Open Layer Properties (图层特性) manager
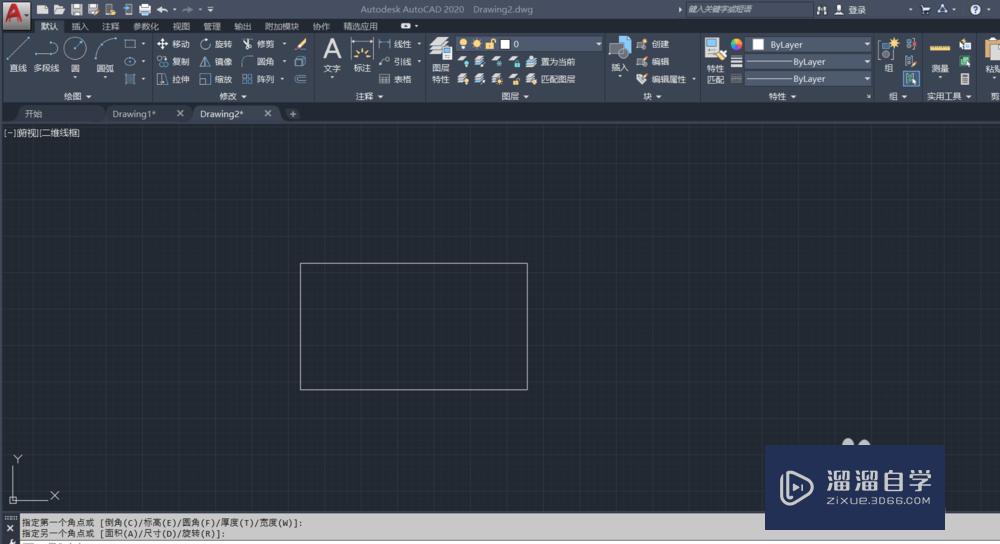The width and height of the screenshot is (1000, 544). coord(441,61)
